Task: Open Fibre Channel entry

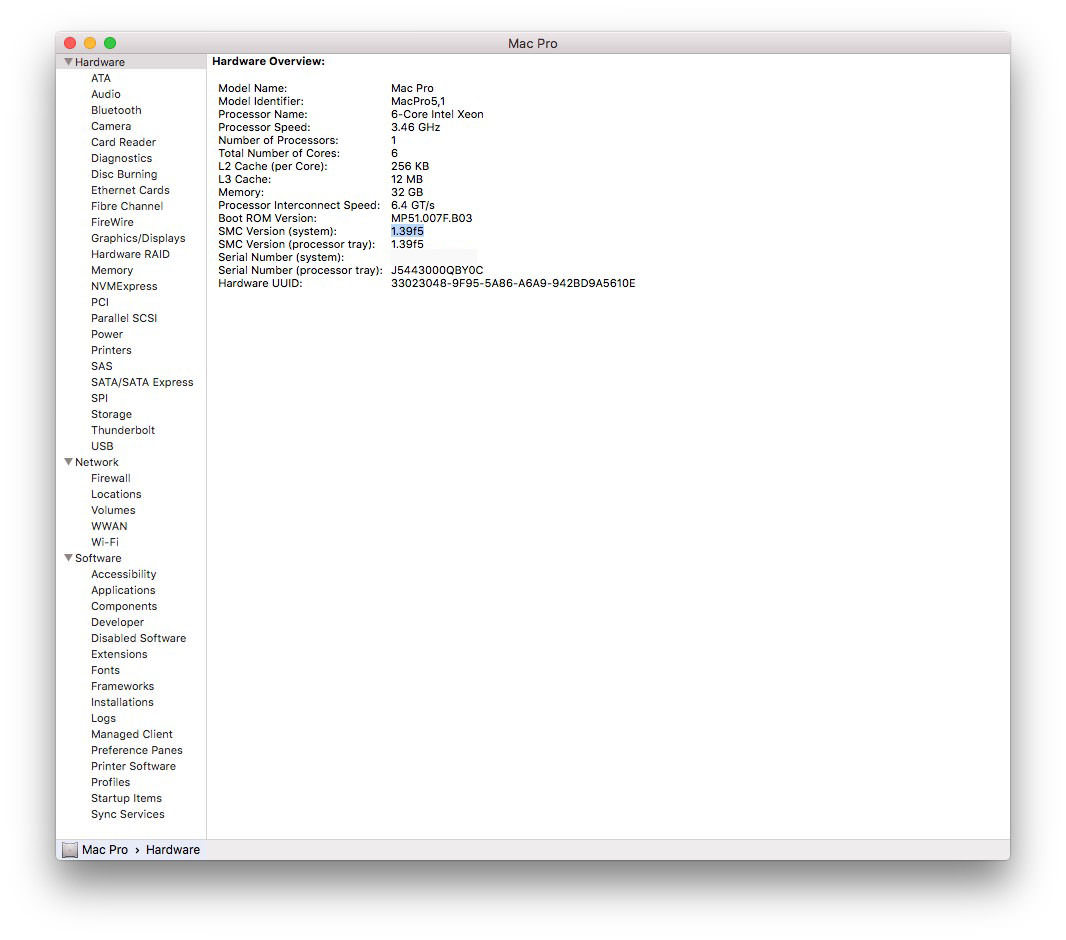Action: pos(126,206)
